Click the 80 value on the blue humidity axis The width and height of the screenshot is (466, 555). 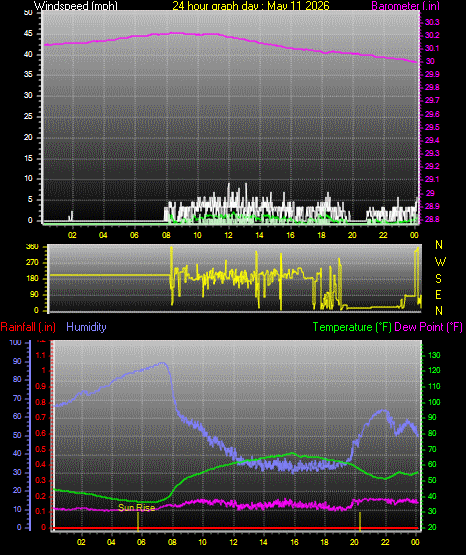(17, 379)
